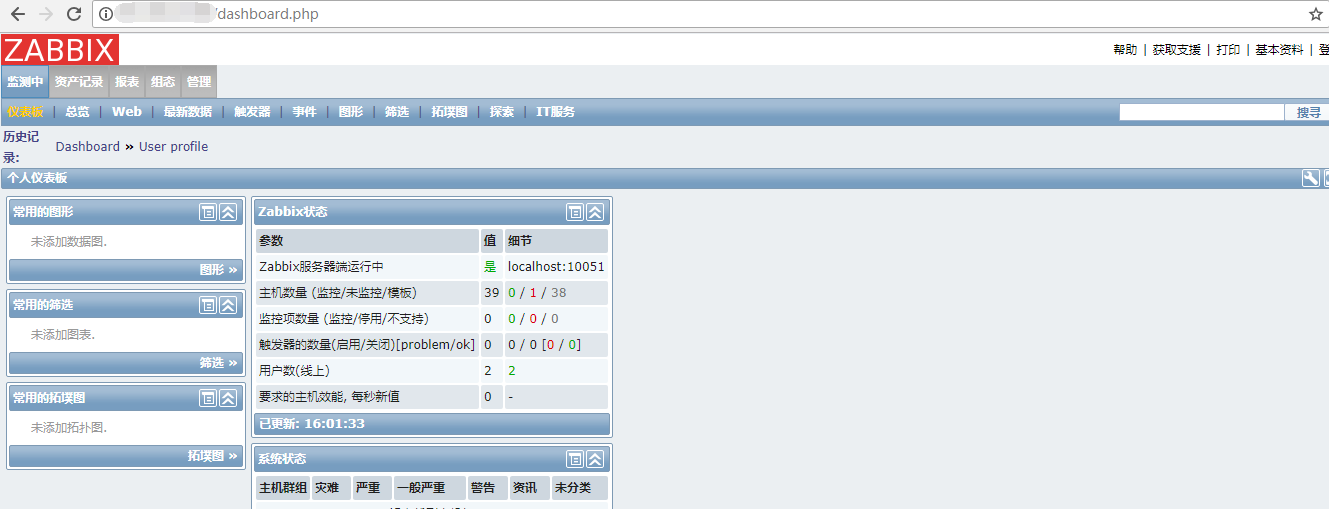This screenshot has height=509, width=1329.
Task: Click the 主机群组 column header
Action: [283, 488]
